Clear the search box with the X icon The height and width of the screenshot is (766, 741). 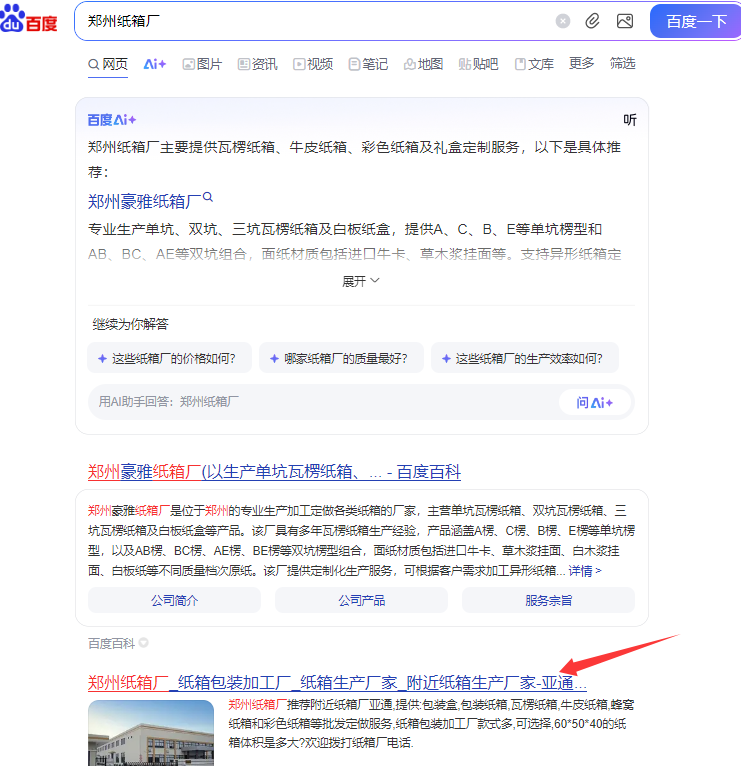click(x=563, y=21)
